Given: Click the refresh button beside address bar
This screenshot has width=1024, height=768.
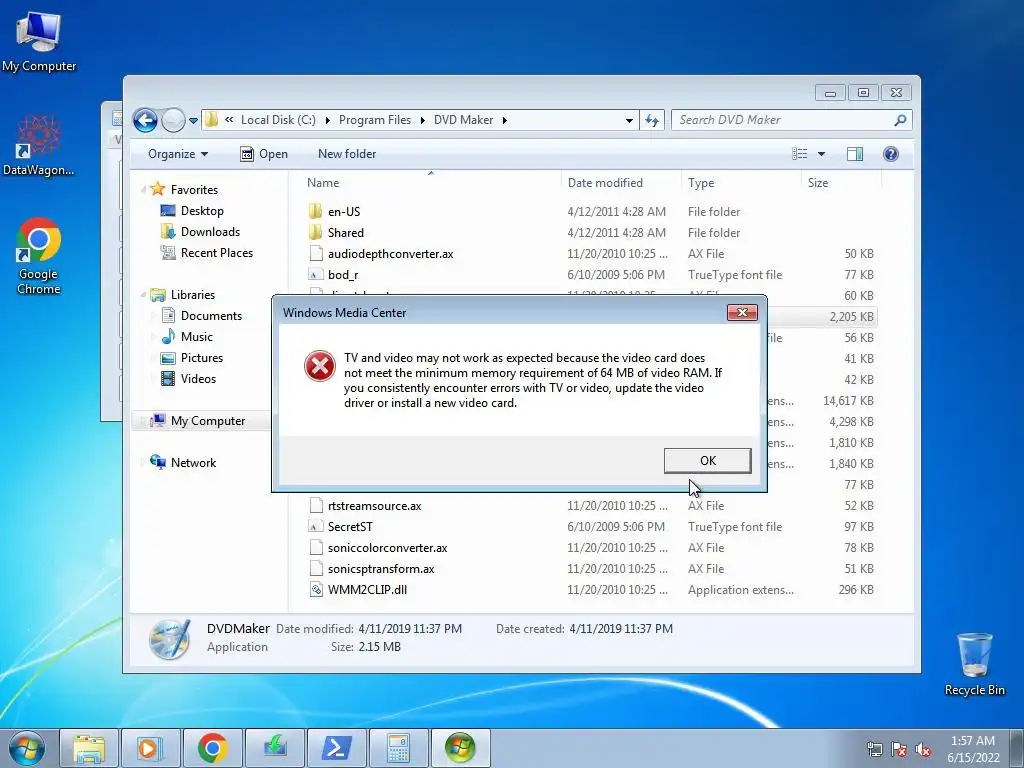Looking at the screenshot, I should click(x=652, y=120).
